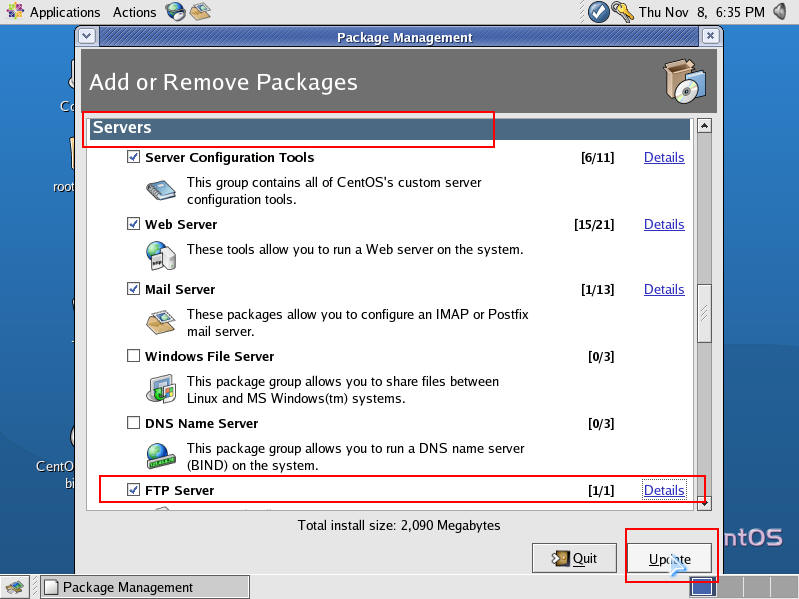Screen dimensions: 799x599
Task: Click the Update button
Action: point(669,558)
